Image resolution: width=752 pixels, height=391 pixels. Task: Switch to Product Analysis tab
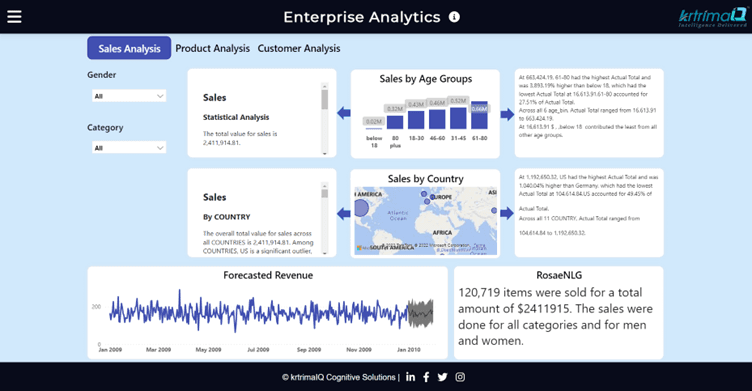click(x=212, y=48)
